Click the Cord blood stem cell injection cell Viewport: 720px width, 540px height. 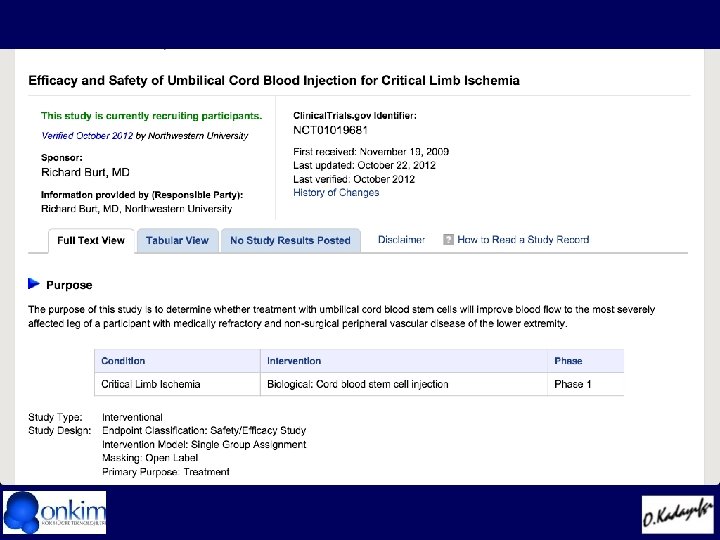[x=404, y=384]
